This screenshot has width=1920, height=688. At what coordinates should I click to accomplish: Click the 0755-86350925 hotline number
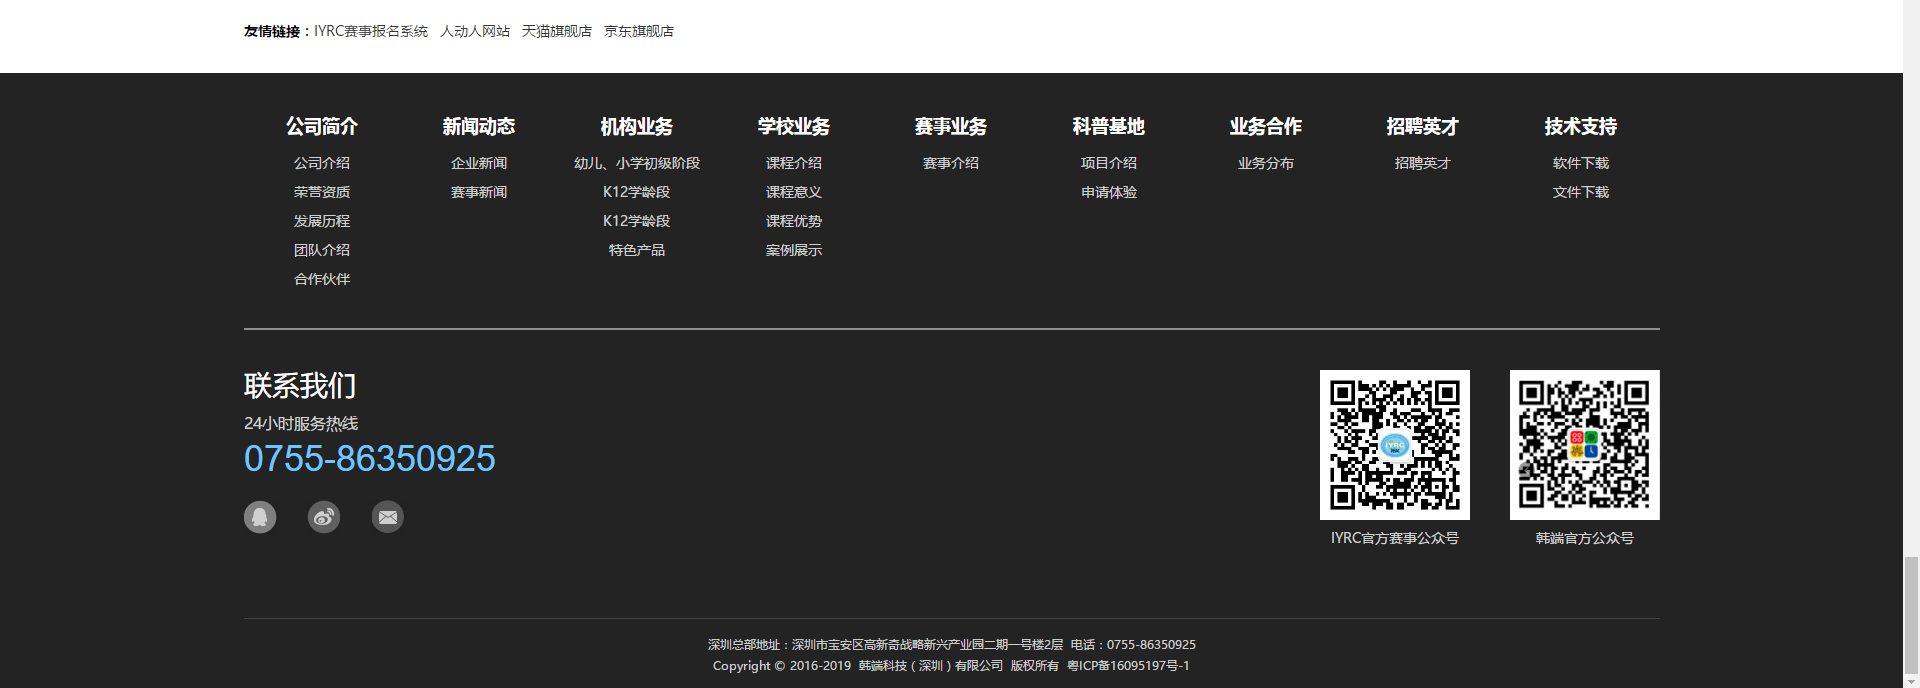pos(370,459)
